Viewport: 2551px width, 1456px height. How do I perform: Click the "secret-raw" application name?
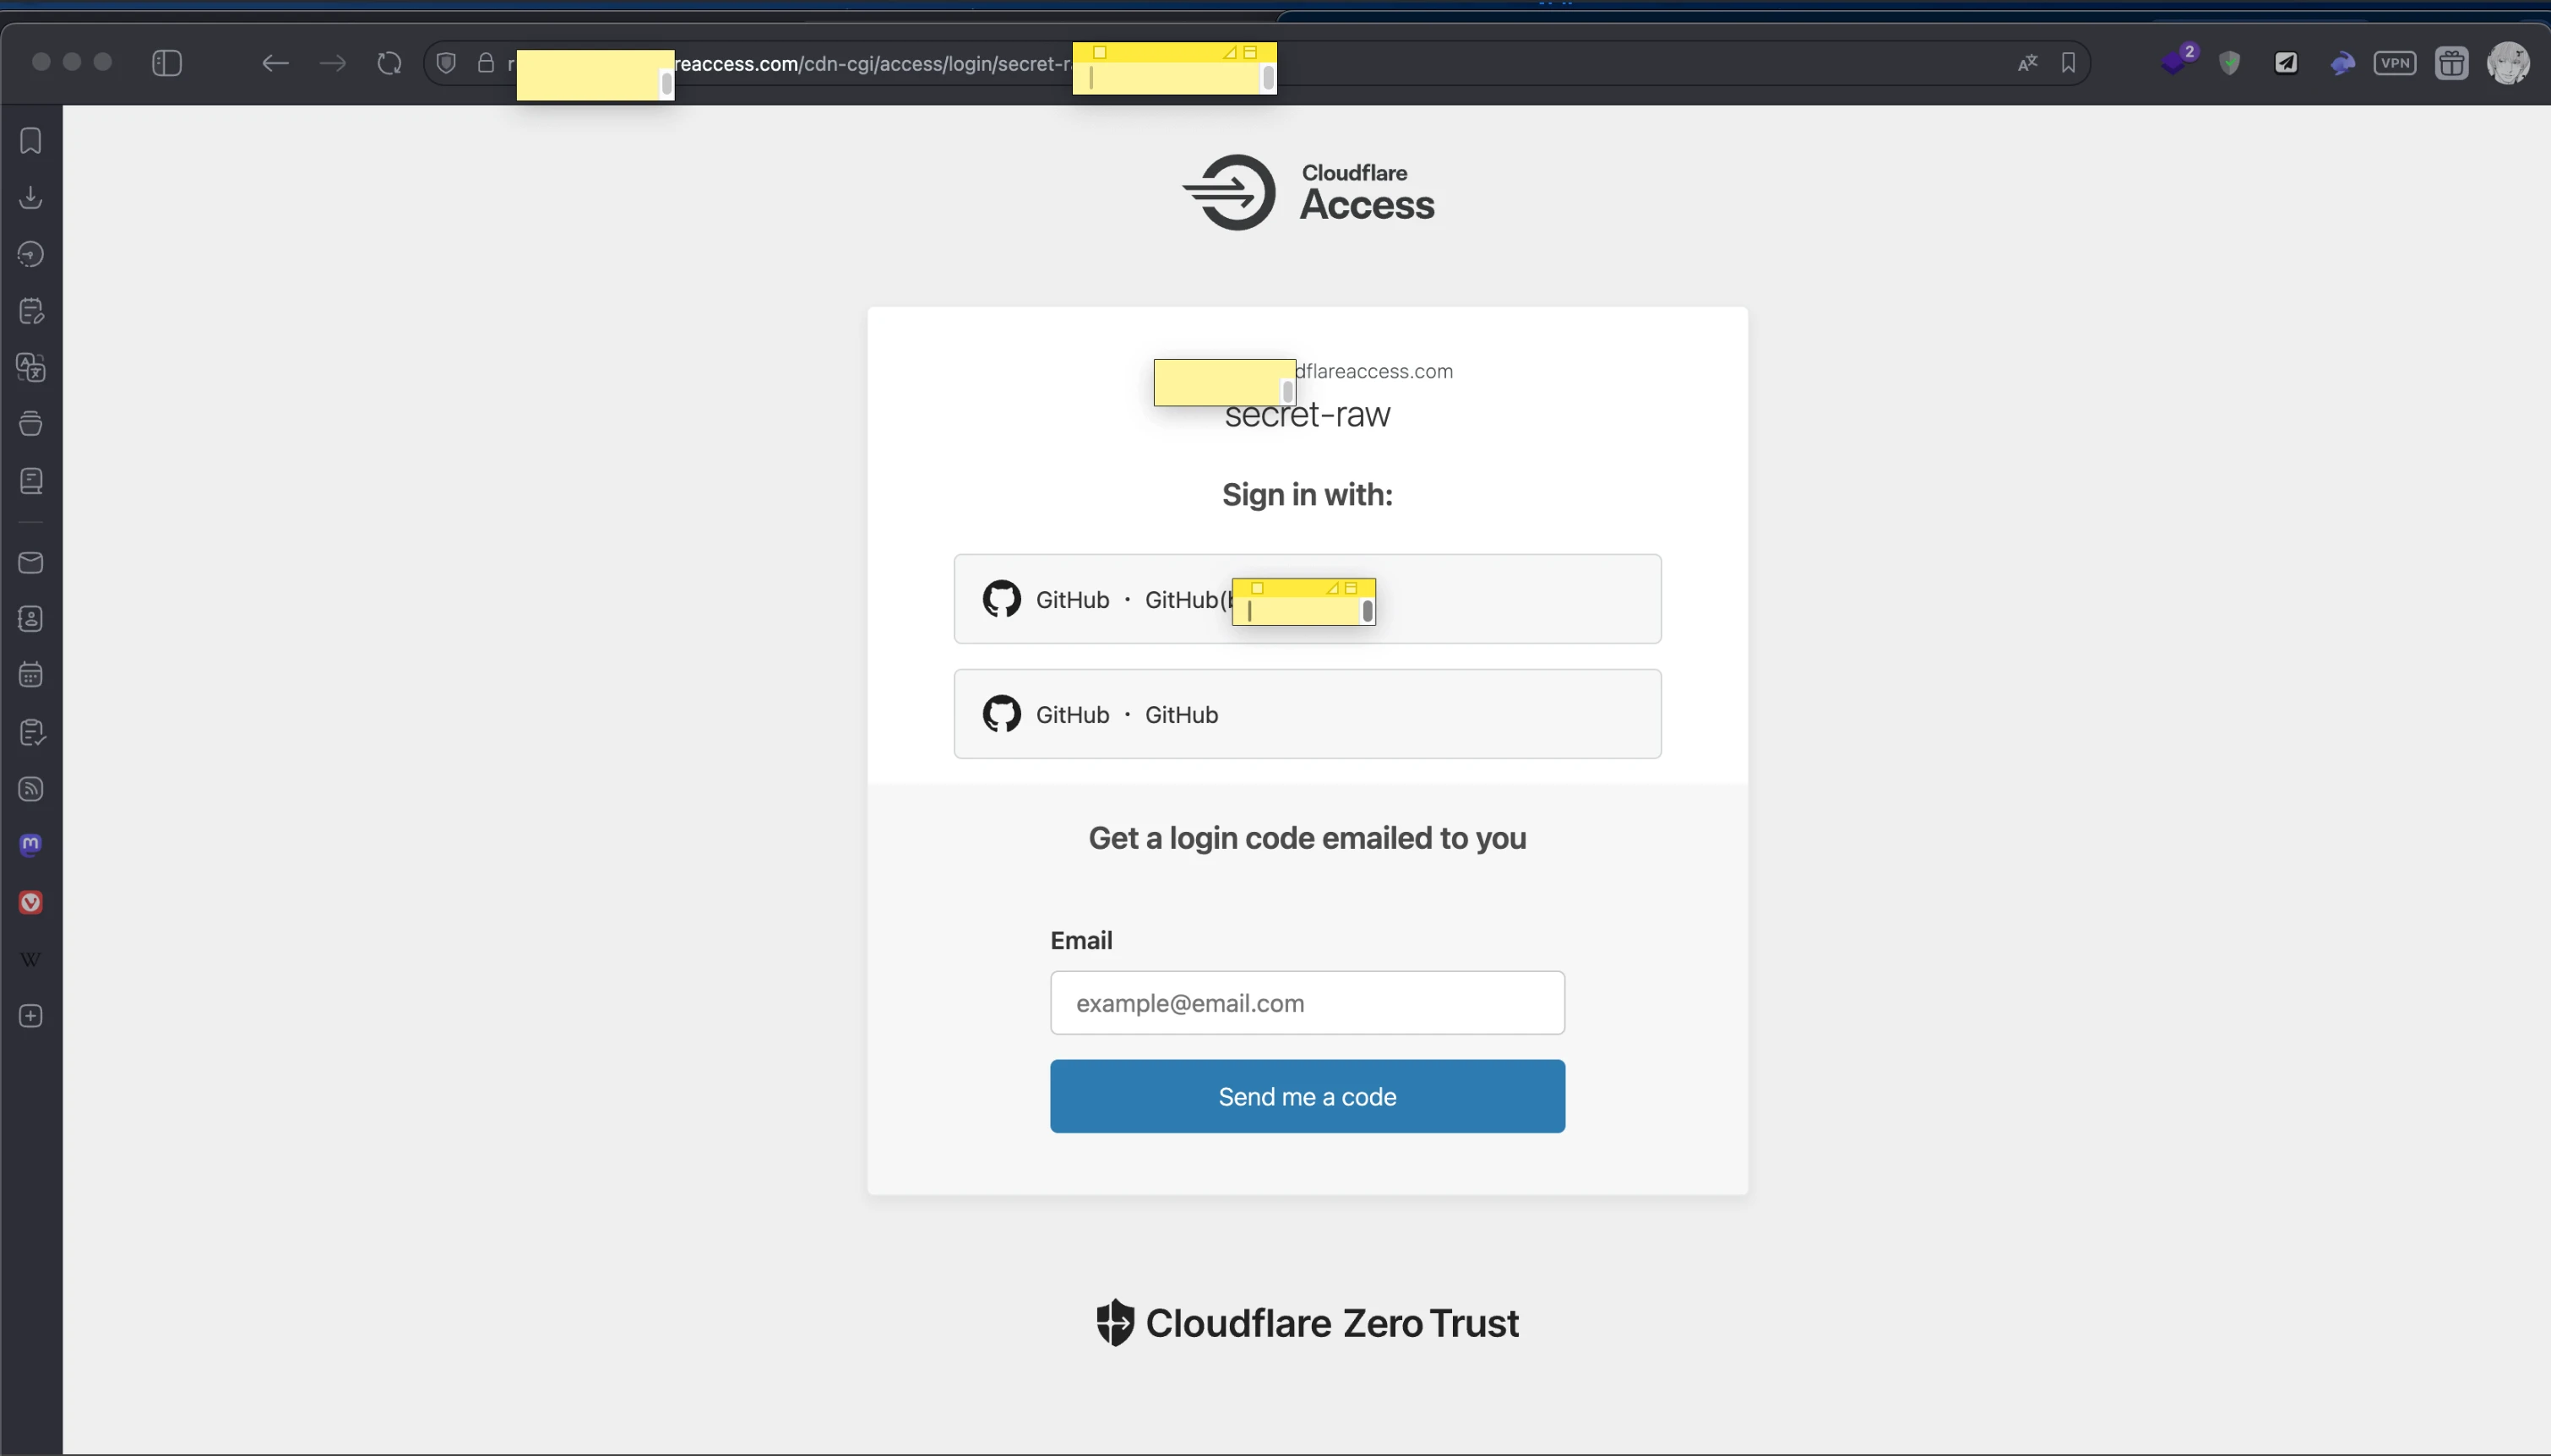[x=1307, y=414]
